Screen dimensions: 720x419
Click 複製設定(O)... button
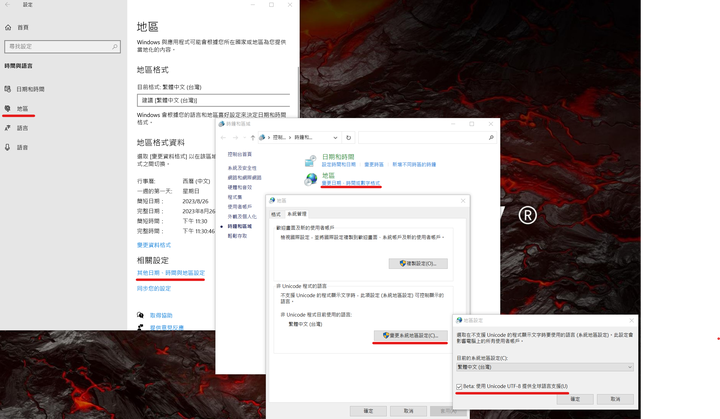pyautogui.click(x=418, y=264)
